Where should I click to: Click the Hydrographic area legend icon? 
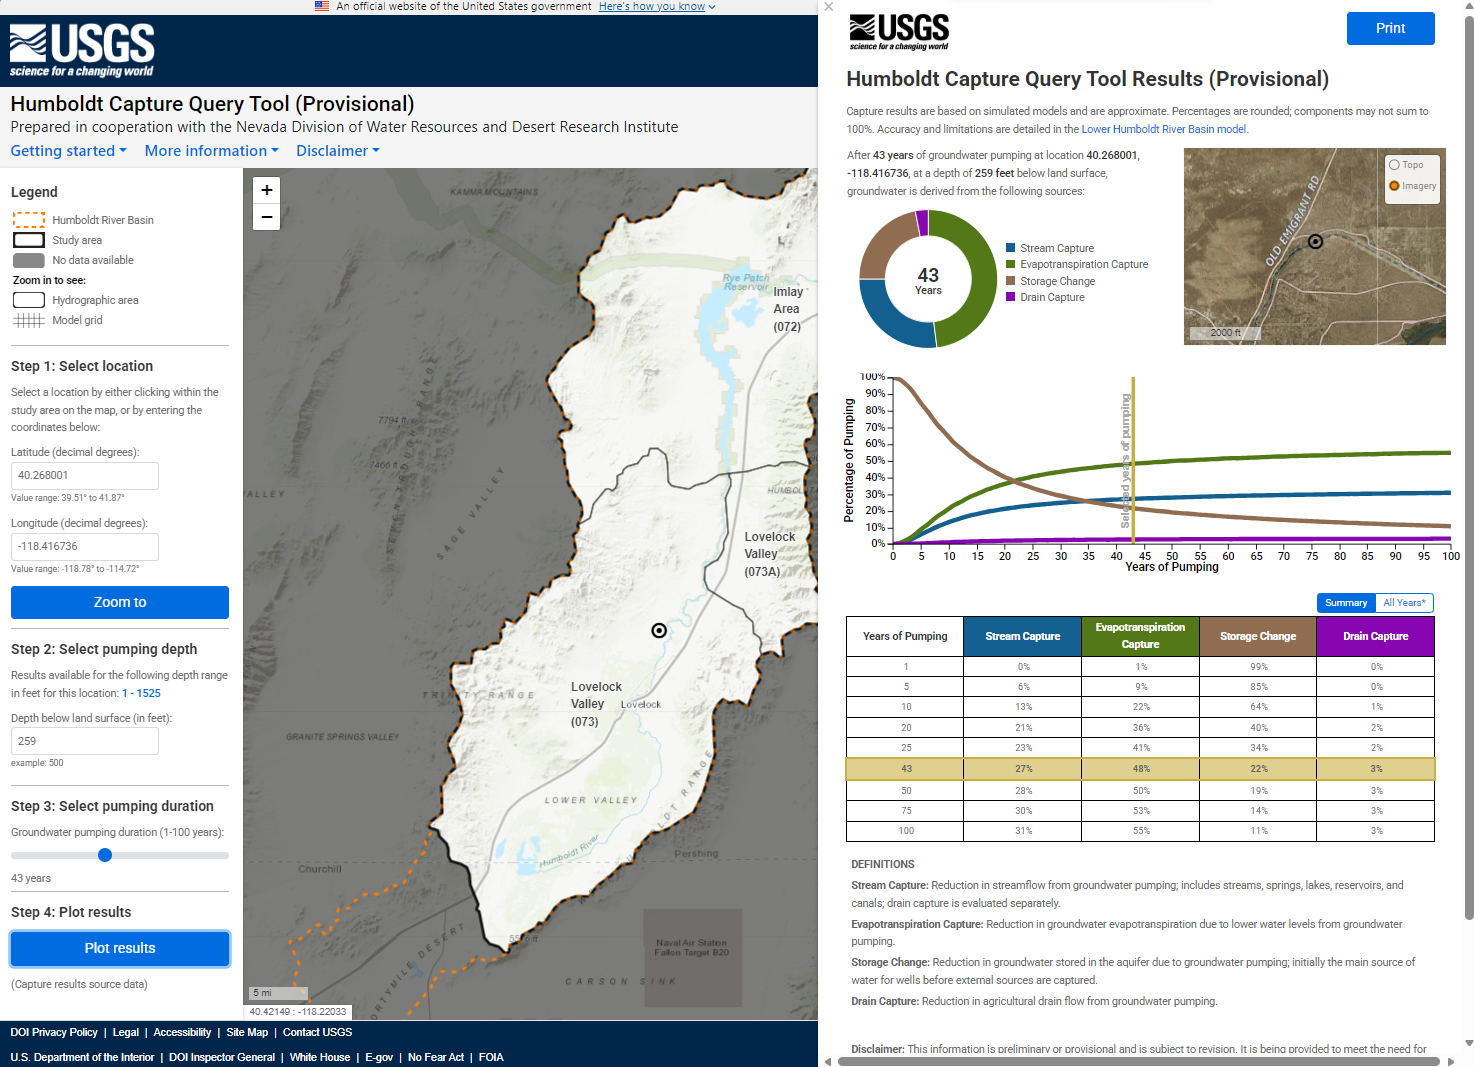coord(28,300)
